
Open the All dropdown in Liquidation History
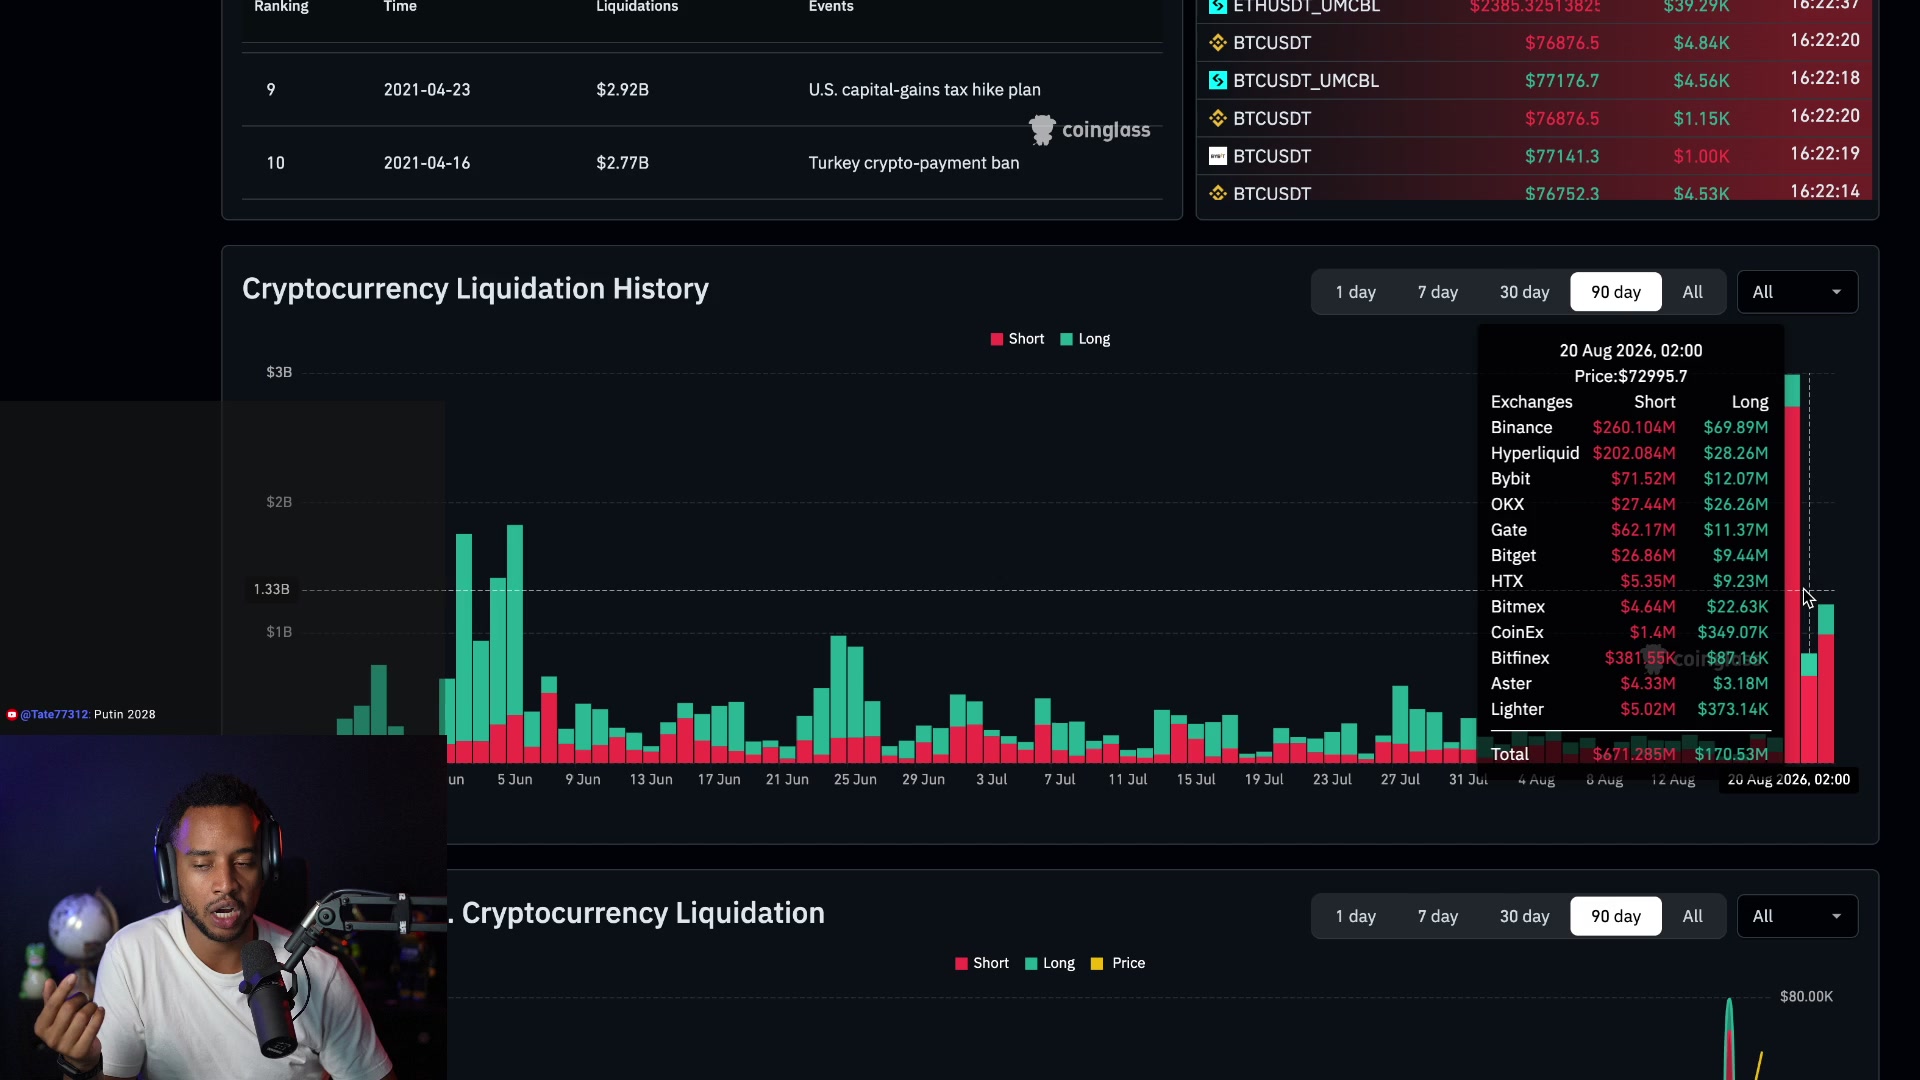(x=1797, y=292)
